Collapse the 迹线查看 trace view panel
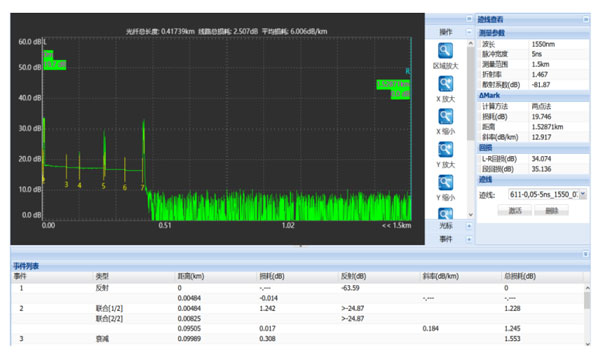 point(586,19)
